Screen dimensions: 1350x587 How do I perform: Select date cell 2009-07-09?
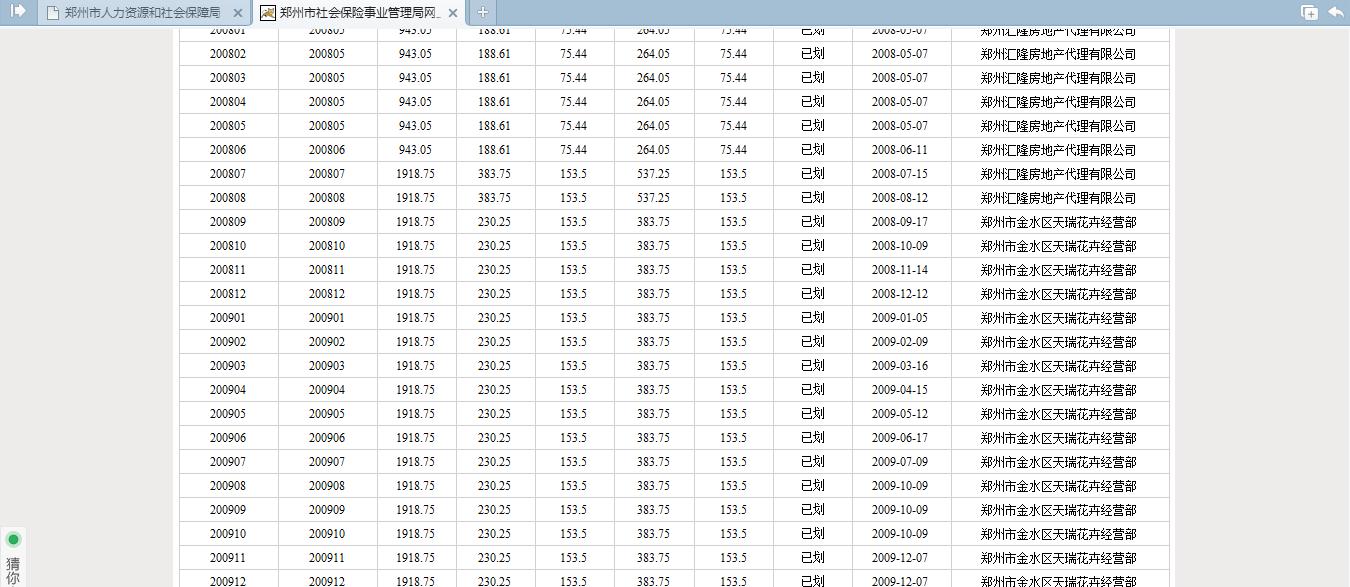[900, 462]
